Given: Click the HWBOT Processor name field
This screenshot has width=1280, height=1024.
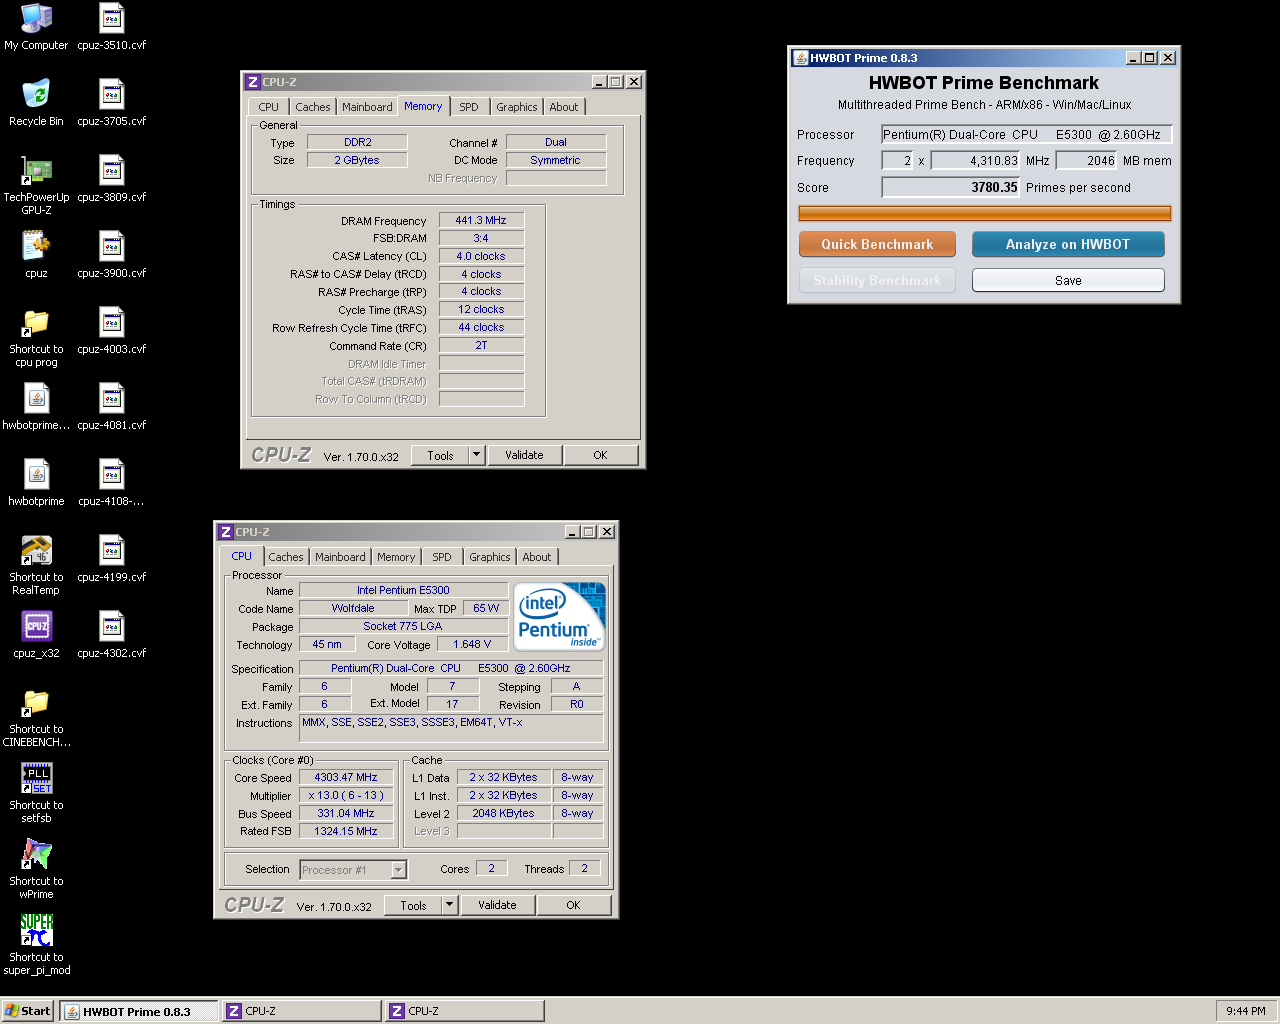Looking at the screenshot, I should pyautogui.click(x=1026, y=134).
